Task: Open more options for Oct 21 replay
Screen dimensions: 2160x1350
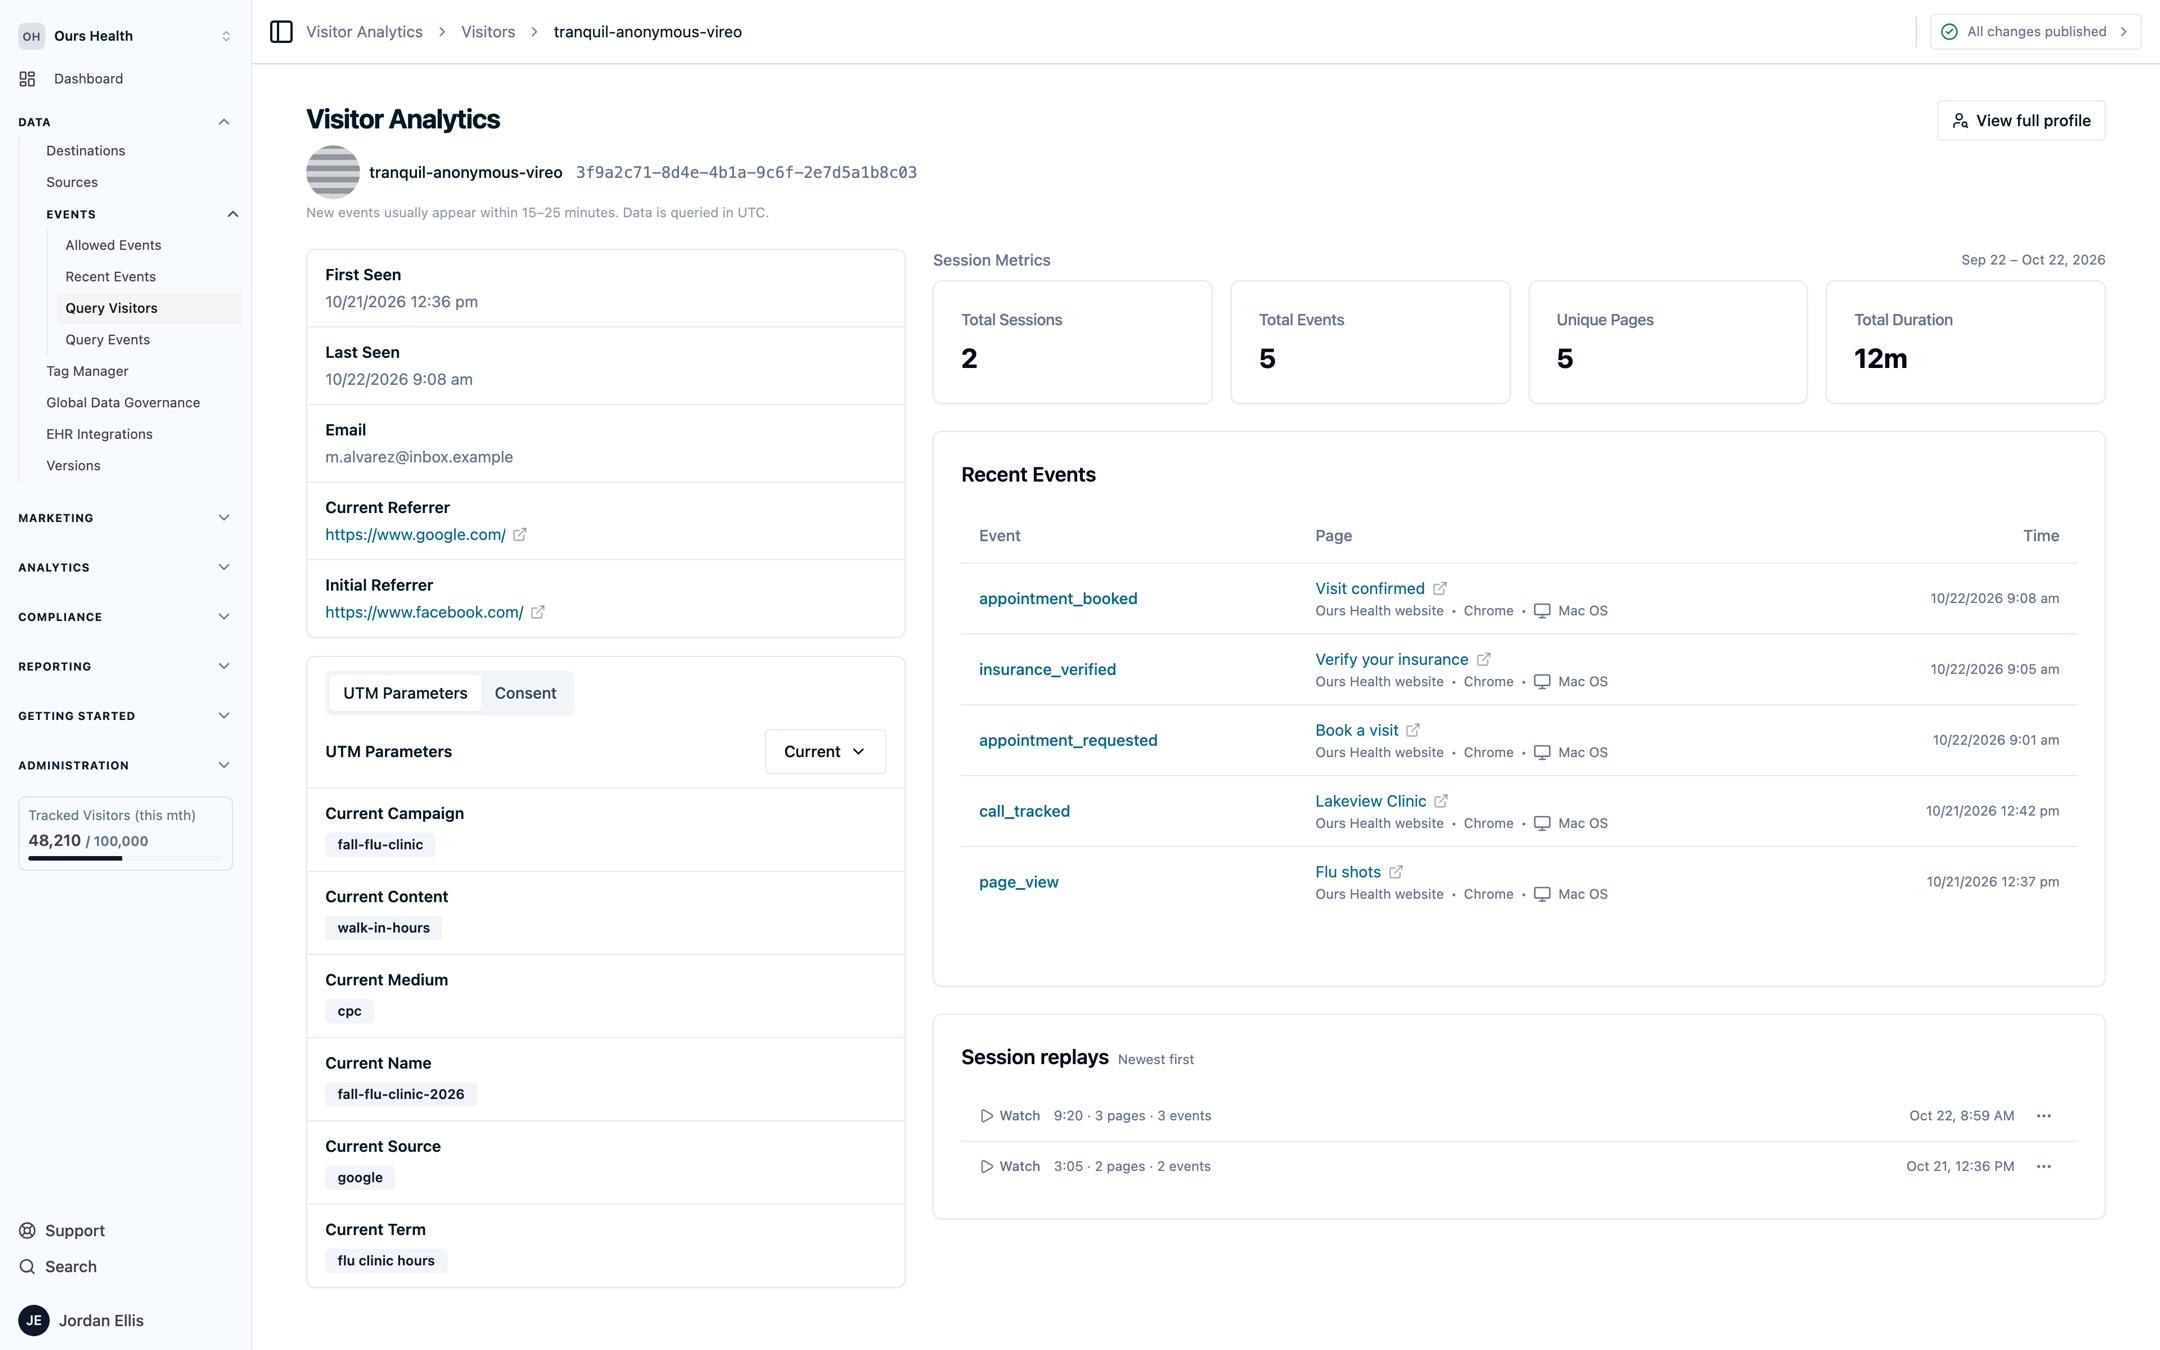Action: coord(2044,1167)
